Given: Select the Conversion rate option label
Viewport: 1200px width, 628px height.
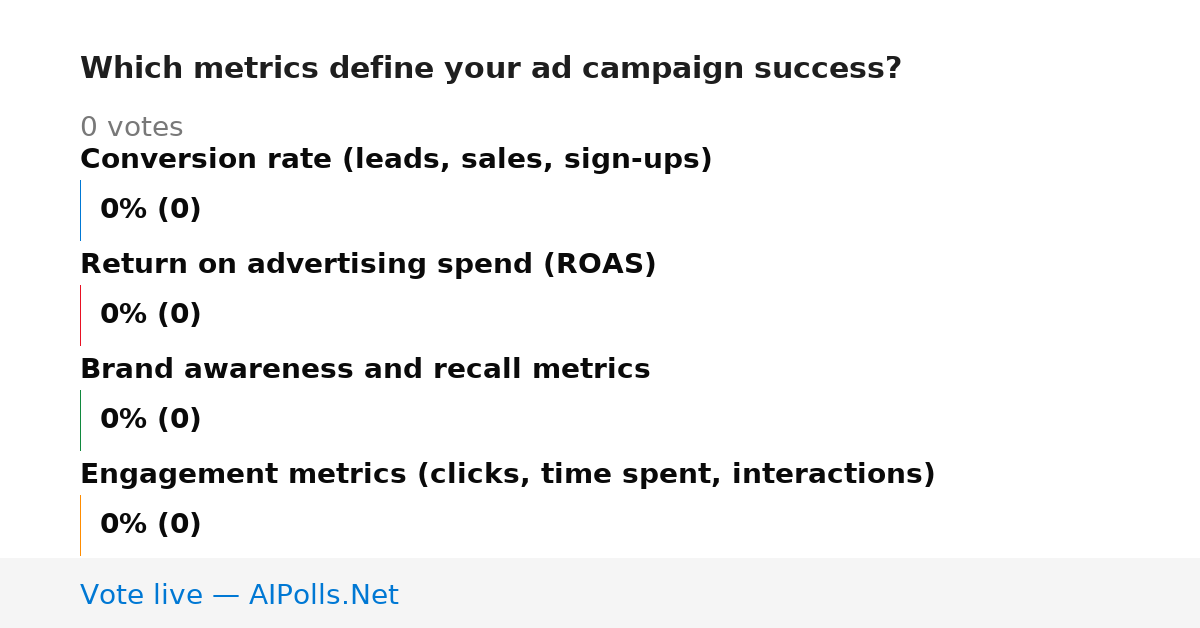Looking at the screenshot, I should [396, 160].
